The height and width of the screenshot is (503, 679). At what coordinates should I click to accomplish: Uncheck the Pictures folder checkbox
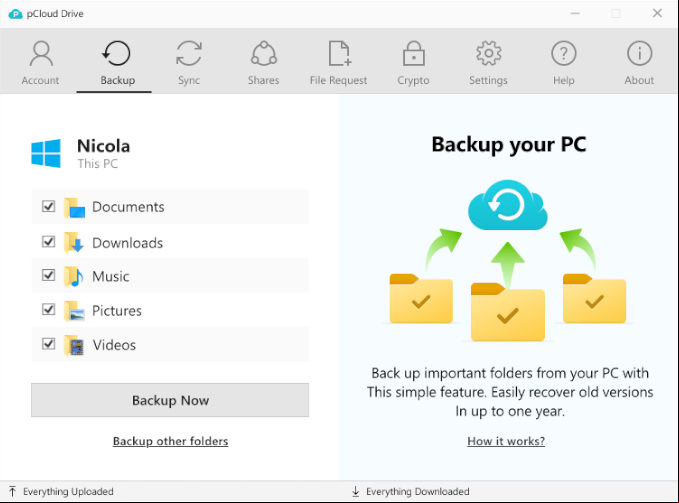(x=48, y=309)
